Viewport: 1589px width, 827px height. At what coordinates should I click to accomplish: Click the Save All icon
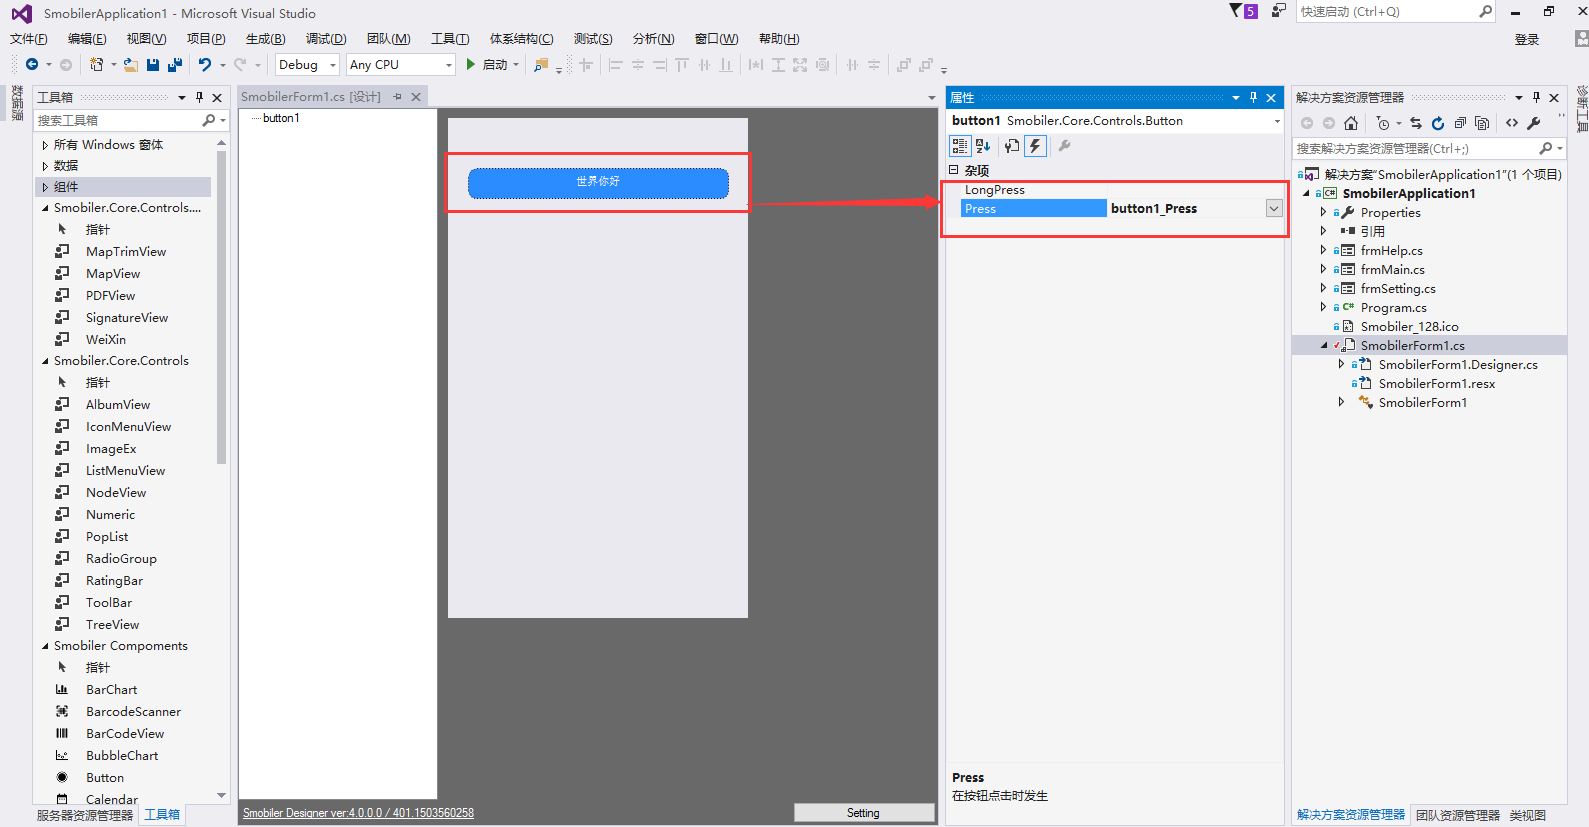[x=175, y=64]
